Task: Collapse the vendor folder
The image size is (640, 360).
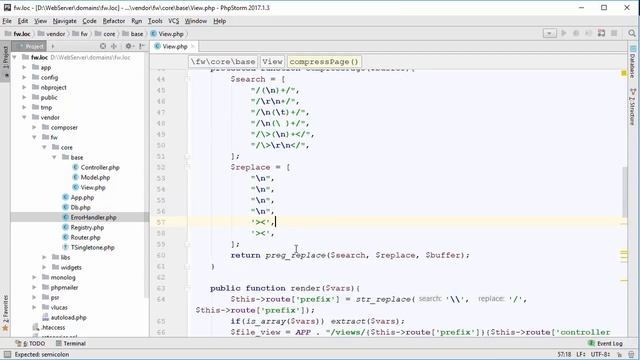Action: click(24, 117)
